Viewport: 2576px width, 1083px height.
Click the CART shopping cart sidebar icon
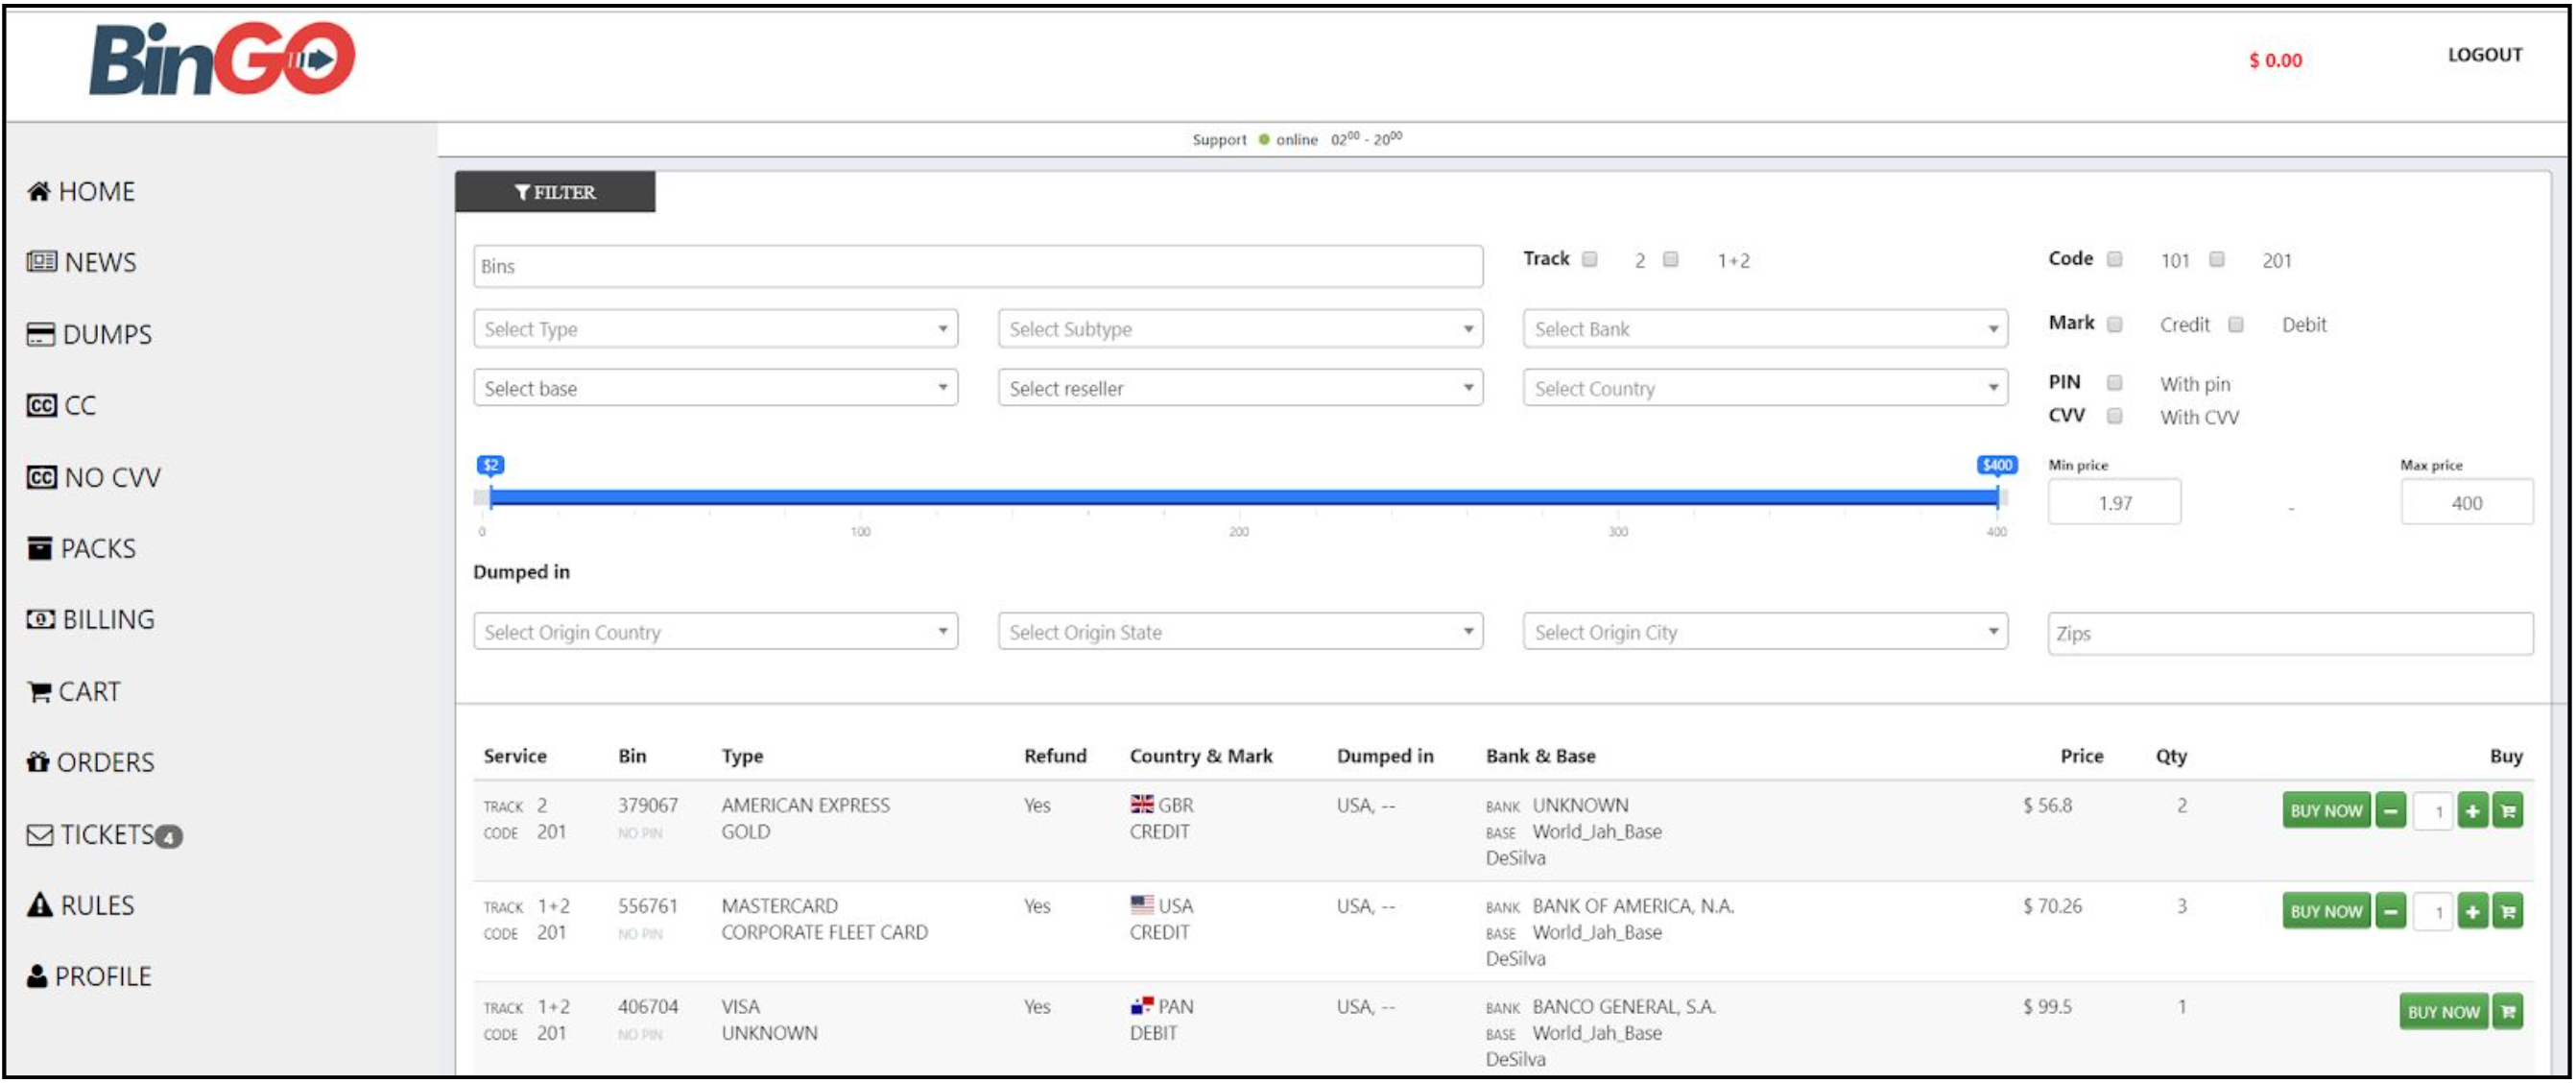click(x=39, y=692)
